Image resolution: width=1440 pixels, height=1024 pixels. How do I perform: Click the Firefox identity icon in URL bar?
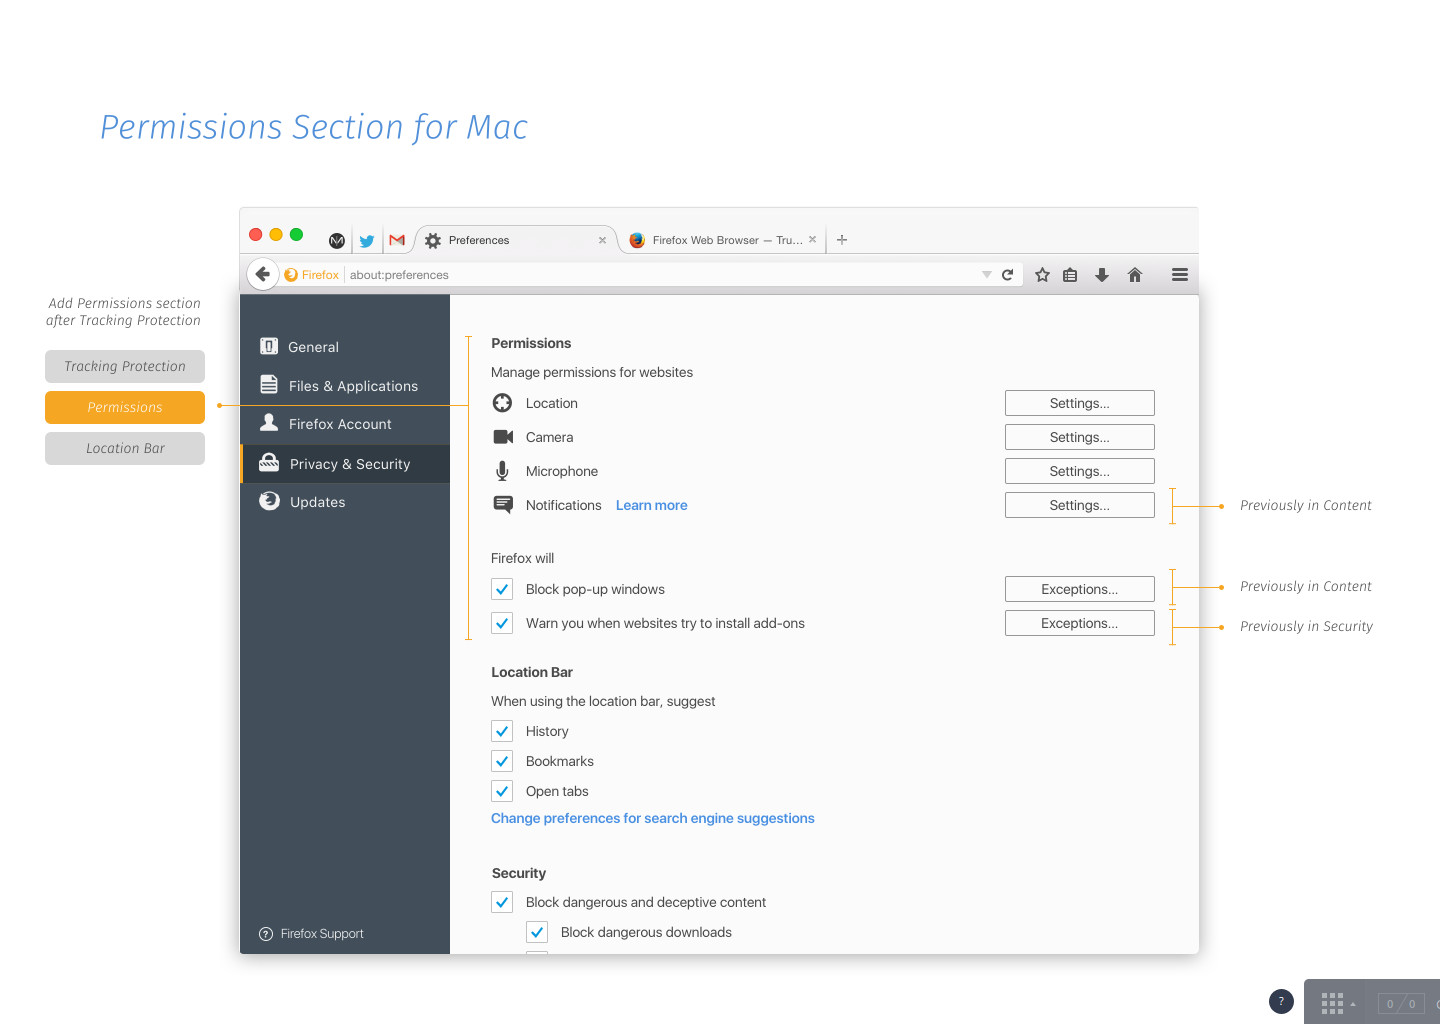click(x=291, y=275)
